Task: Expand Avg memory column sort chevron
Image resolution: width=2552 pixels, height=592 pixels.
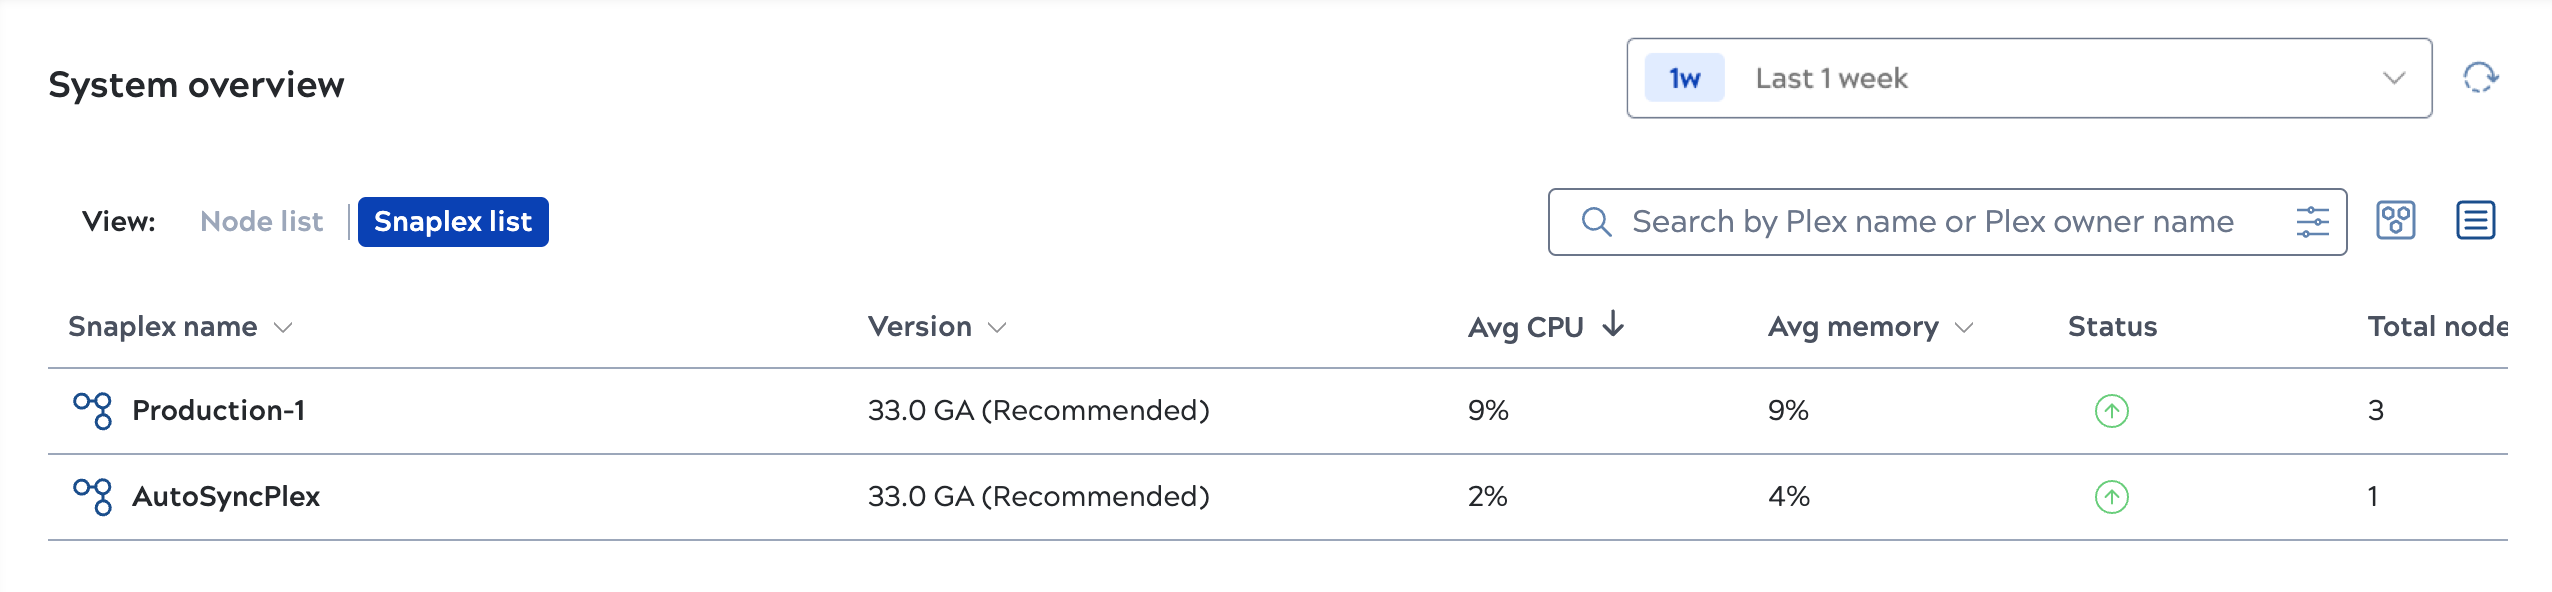Action: pyautogui.click(x=1964, y=328)
